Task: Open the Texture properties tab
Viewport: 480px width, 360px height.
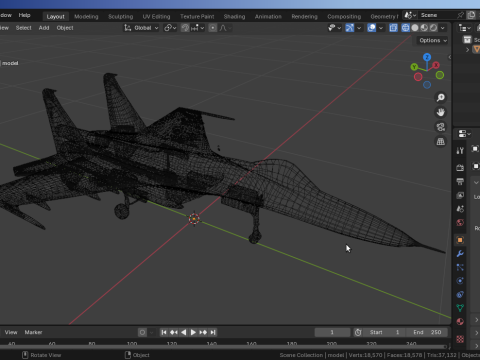Action: 460,339
